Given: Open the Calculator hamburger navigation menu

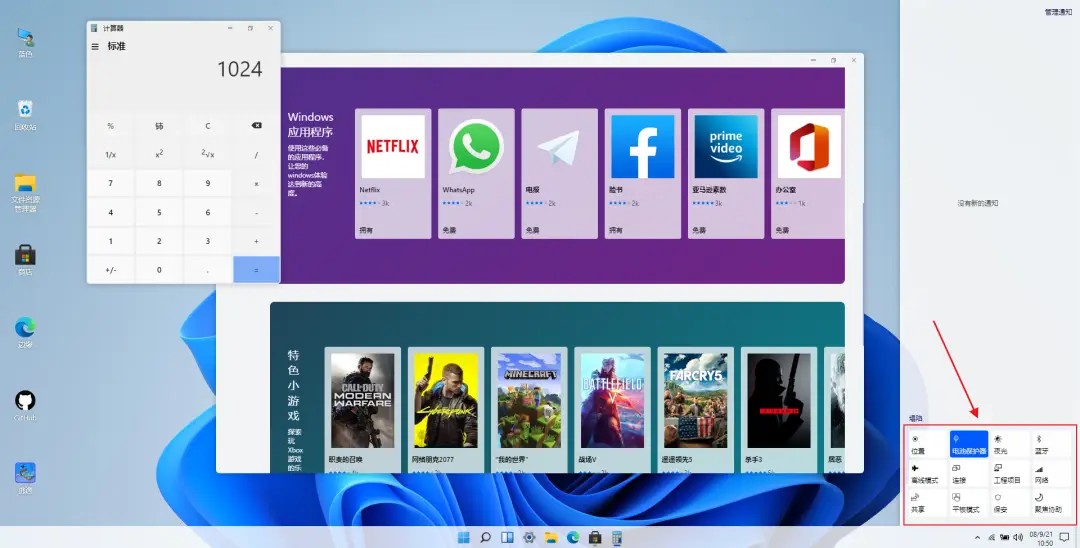Looking at the screenshot, I should click(x=95, y=47).
